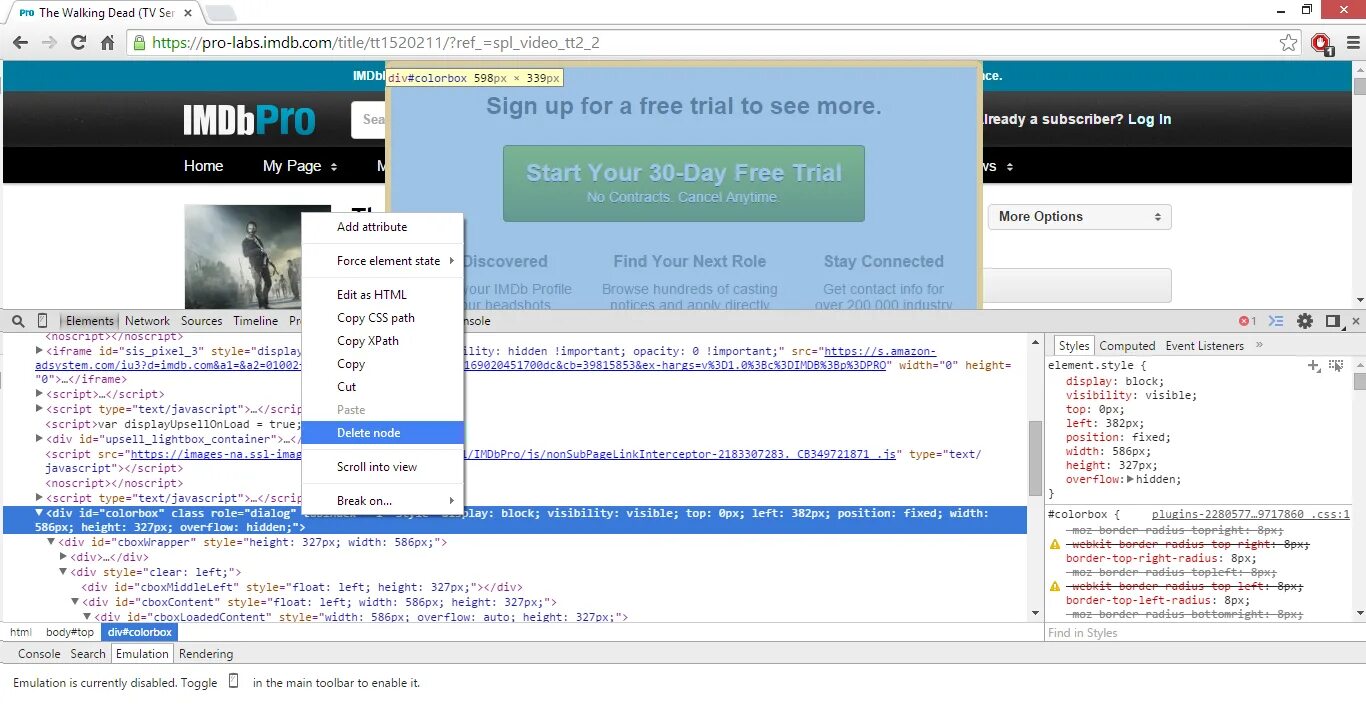
Task: Show more Styles sidebar tabs chevron
Action: tap(1259, 345)
